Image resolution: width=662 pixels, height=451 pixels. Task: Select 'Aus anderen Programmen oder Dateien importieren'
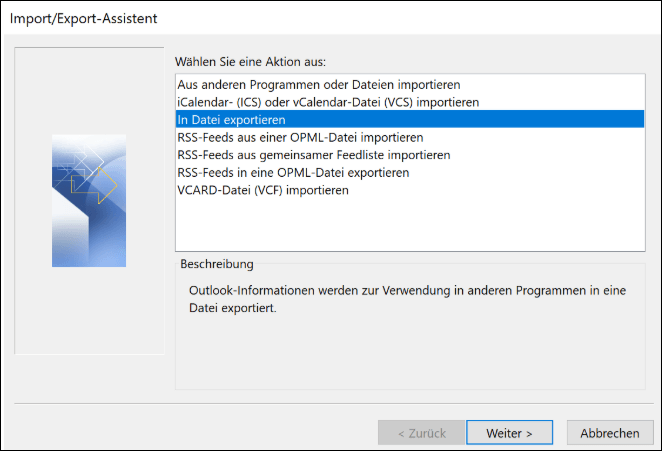point(410,84)
